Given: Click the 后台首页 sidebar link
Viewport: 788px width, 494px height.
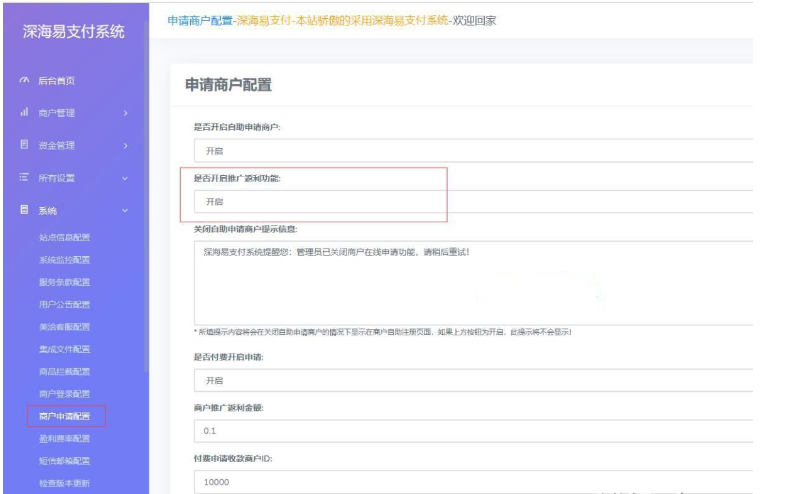Looking at the screenshot, I should [x=56, y=80].
